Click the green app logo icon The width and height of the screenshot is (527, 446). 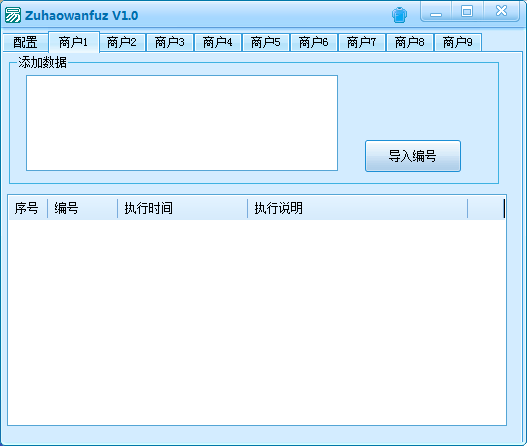coord(13,15)
